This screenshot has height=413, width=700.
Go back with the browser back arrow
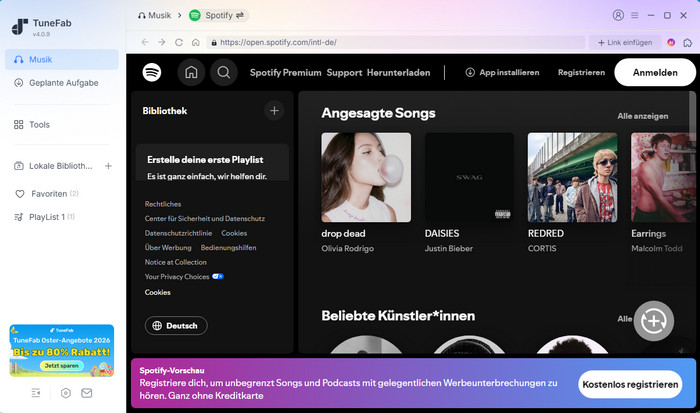pos(145,42)
